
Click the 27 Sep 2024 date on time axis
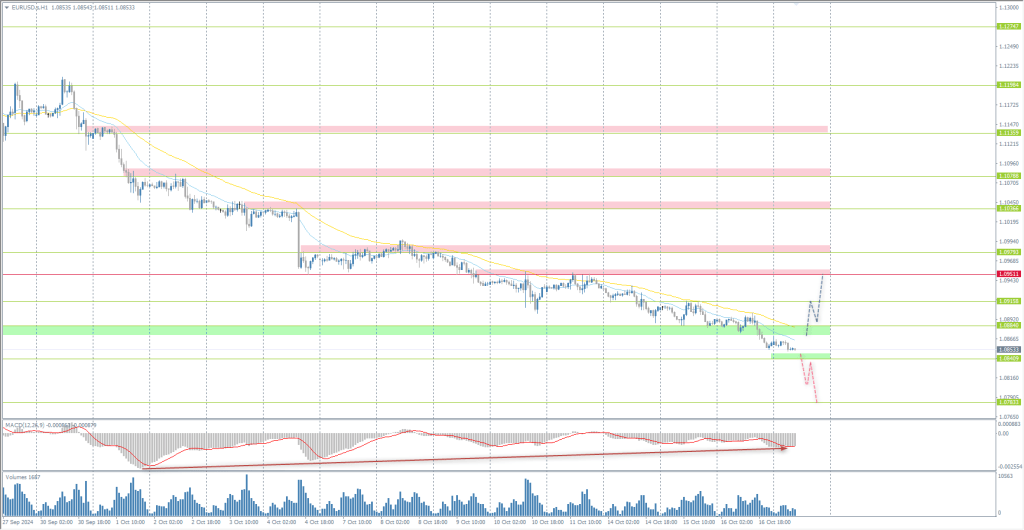(x=20, y=522)
